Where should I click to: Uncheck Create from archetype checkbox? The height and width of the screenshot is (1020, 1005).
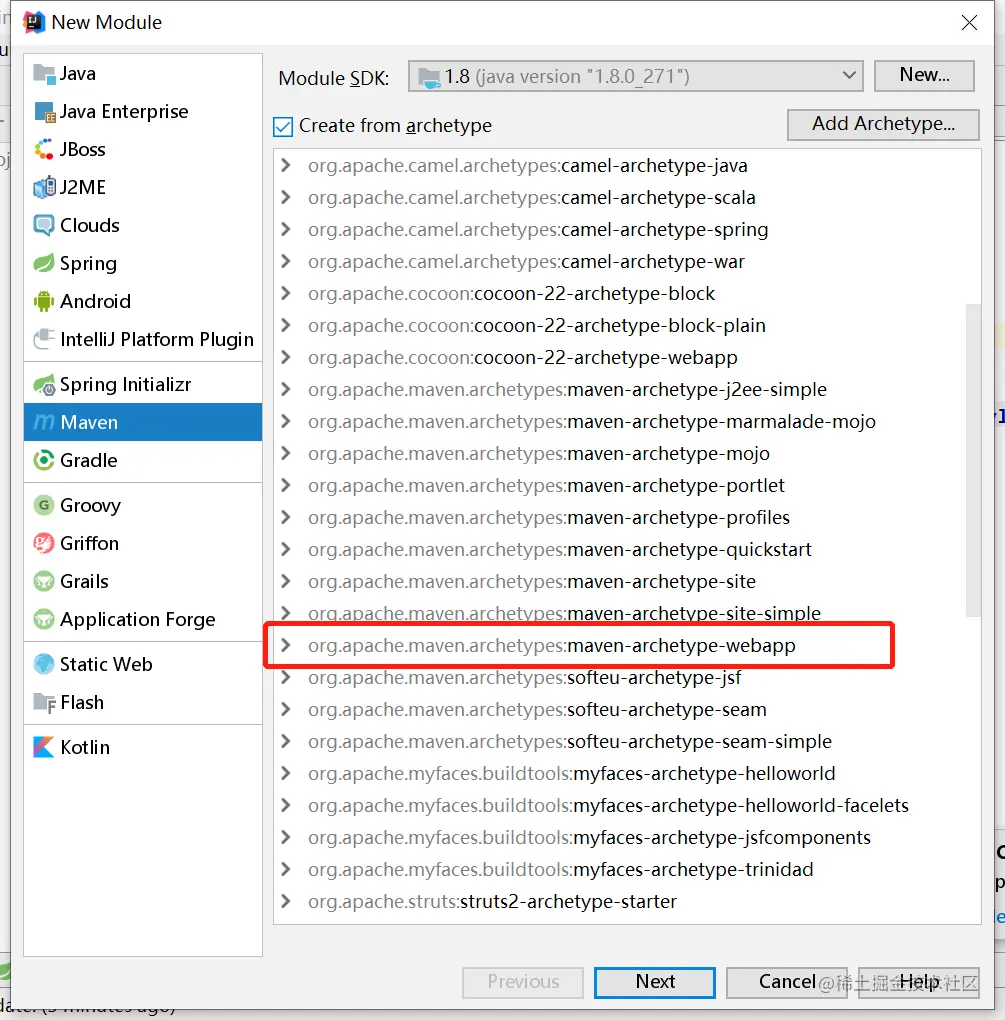pyautogui.click(x=283, y=126)
